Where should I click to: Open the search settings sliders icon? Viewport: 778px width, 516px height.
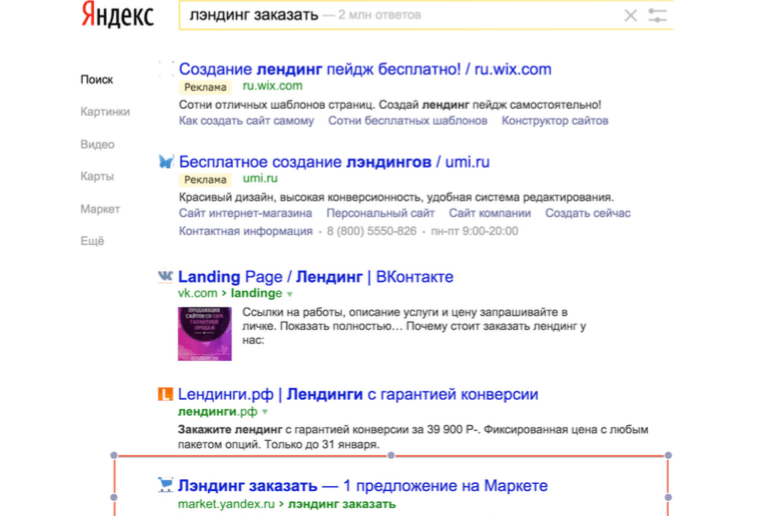point(657,15)
